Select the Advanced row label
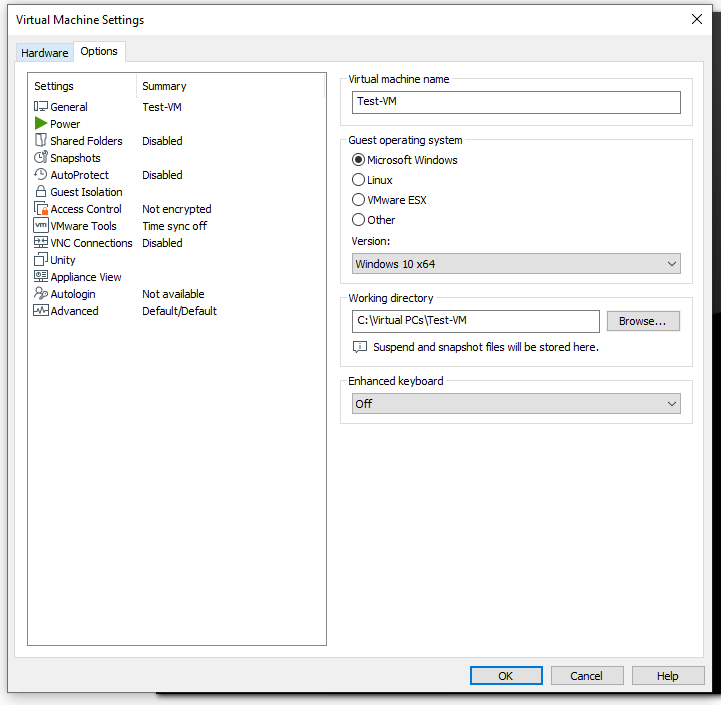The image size is (721, 705). [x=74, y=311]
